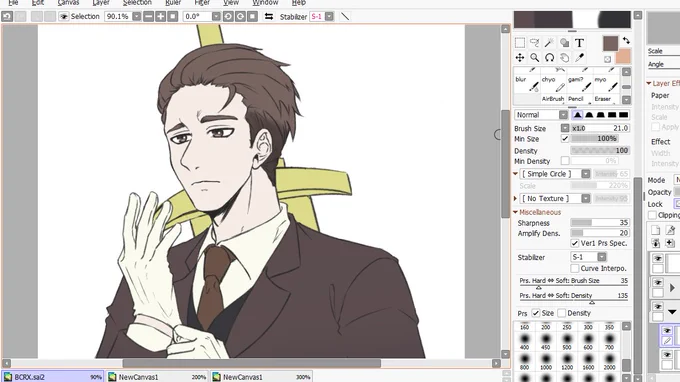
Task: Flip the canvas view horizontally
Action: coord(269,16)
